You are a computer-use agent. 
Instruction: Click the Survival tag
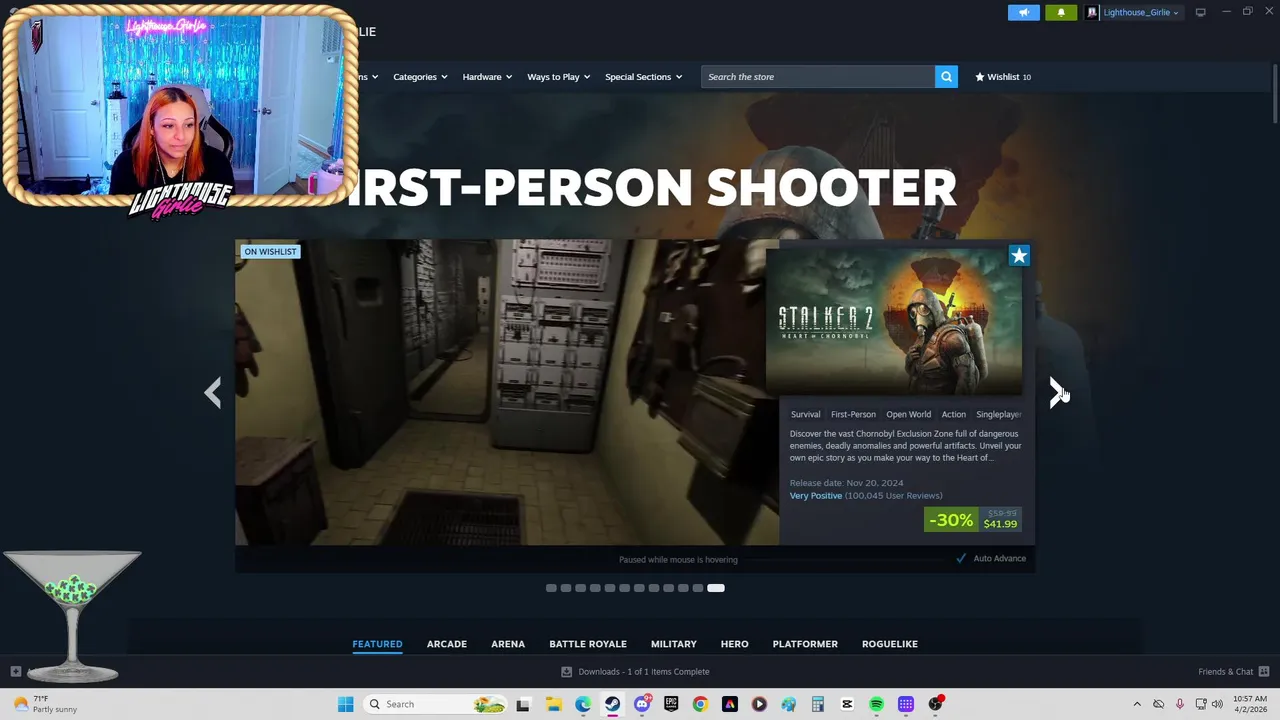[x=805, y=414]
